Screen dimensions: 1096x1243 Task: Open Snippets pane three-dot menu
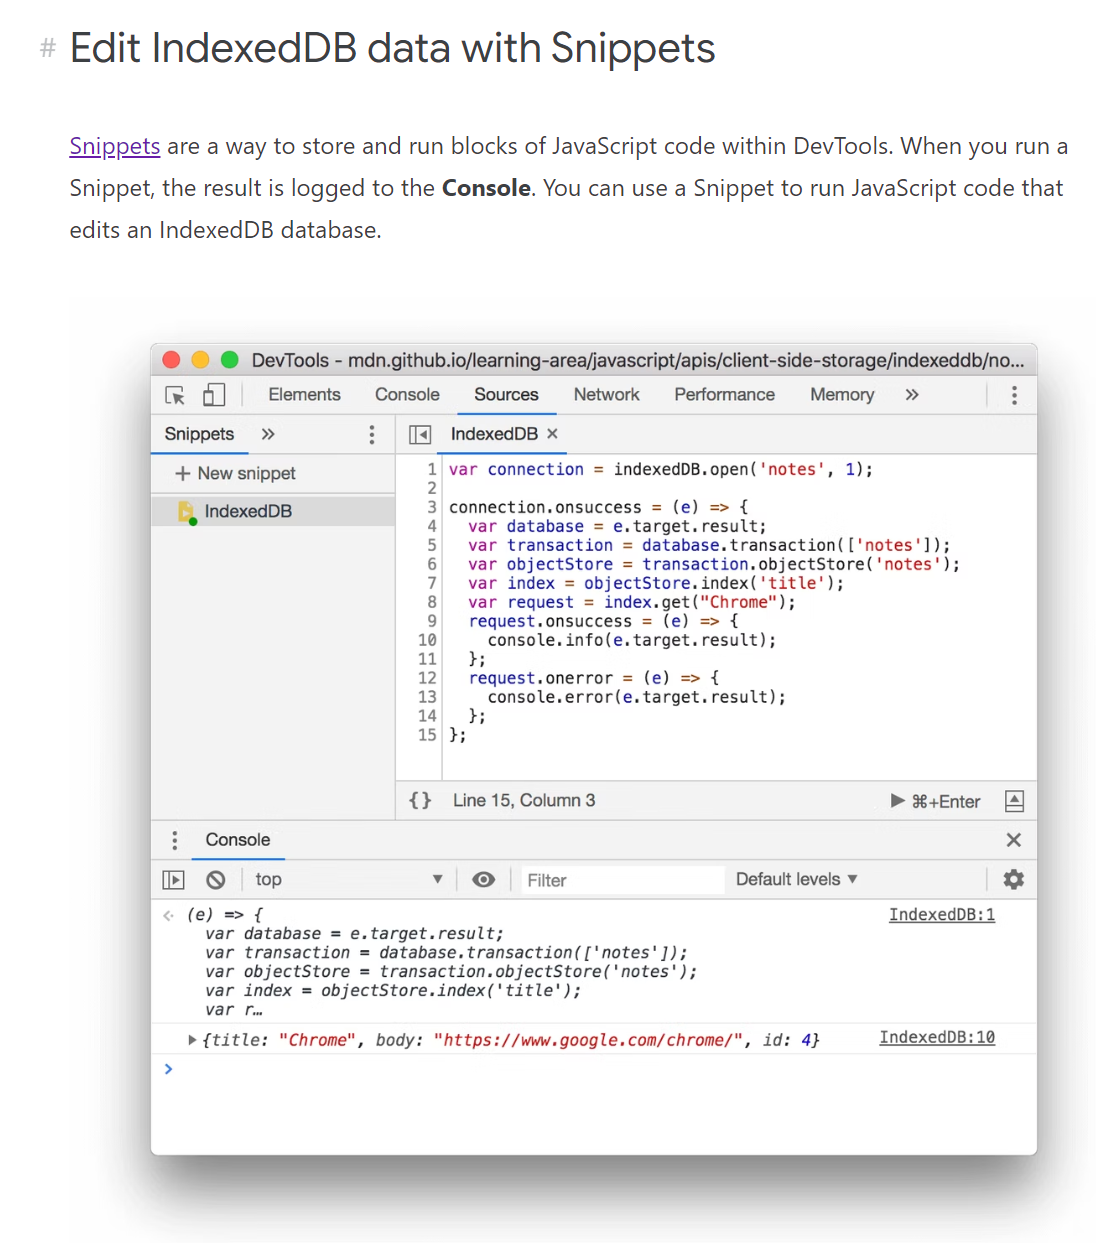(372, 434)
